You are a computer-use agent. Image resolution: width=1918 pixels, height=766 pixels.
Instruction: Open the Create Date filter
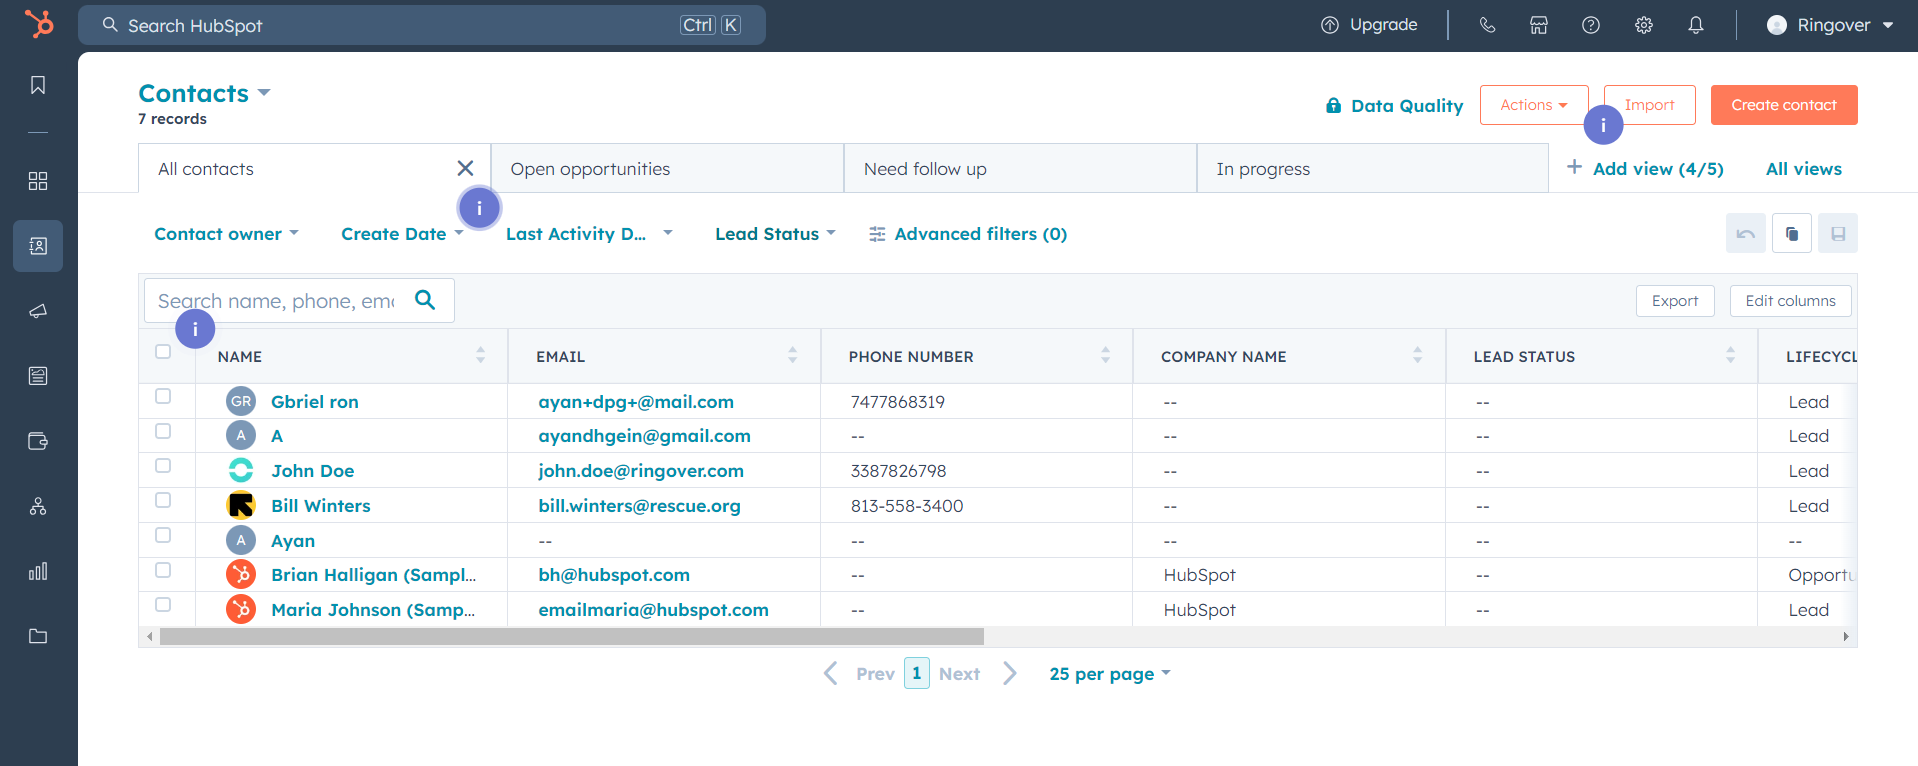(x=402, y=233)
